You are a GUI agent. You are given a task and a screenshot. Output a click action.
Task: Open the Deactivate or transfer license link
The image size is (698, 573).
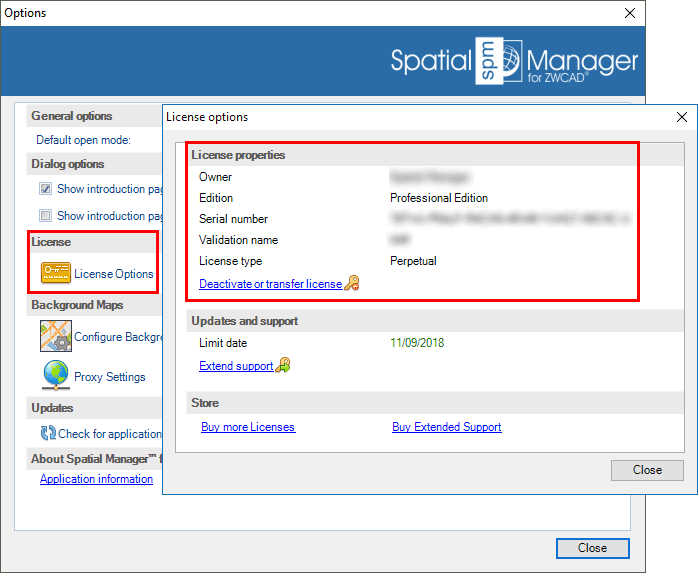tap(270, 284)
